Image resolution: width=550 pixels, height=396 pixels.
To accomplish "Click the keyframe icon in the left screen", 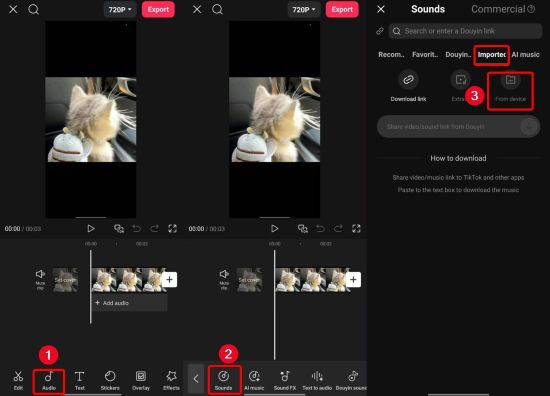I will (119, 229).
